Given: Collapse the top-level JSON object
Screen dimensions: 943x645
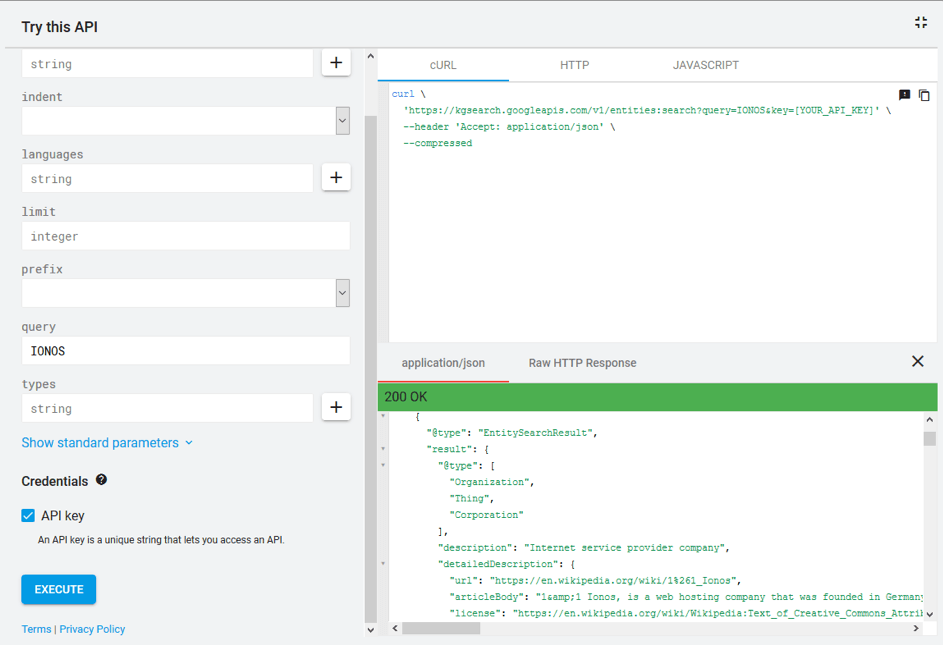Looking at the screenshot, I should 383,416.
